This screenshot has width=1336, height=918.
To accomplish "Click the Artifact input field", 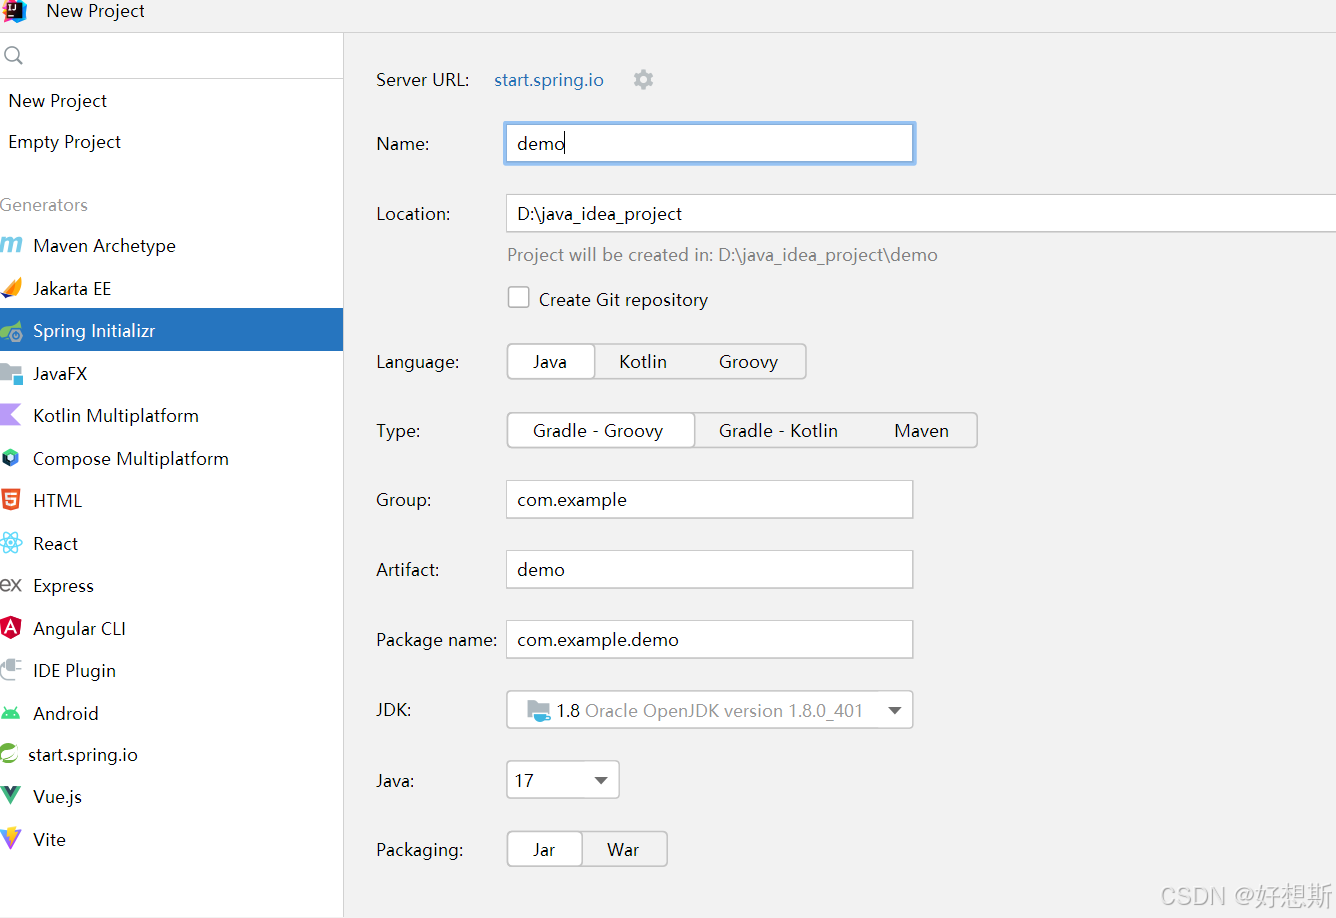I will point(710,569).
